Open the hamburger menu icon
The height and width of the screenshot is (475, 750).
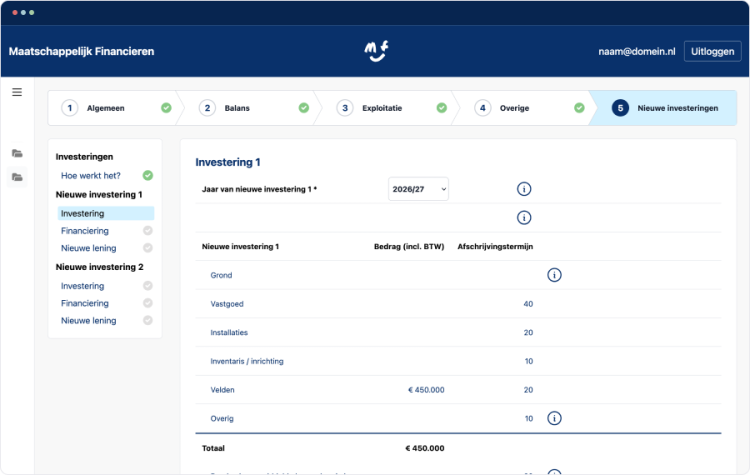tap(17, 92)
